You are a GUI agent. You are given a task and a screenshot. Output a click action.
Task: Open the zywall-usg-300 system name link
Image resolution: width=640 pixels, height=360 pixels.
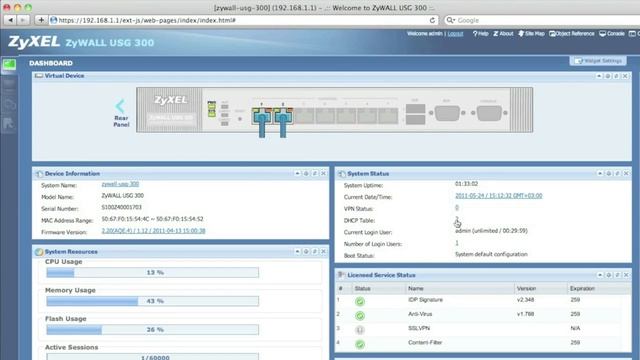[120, 184]
